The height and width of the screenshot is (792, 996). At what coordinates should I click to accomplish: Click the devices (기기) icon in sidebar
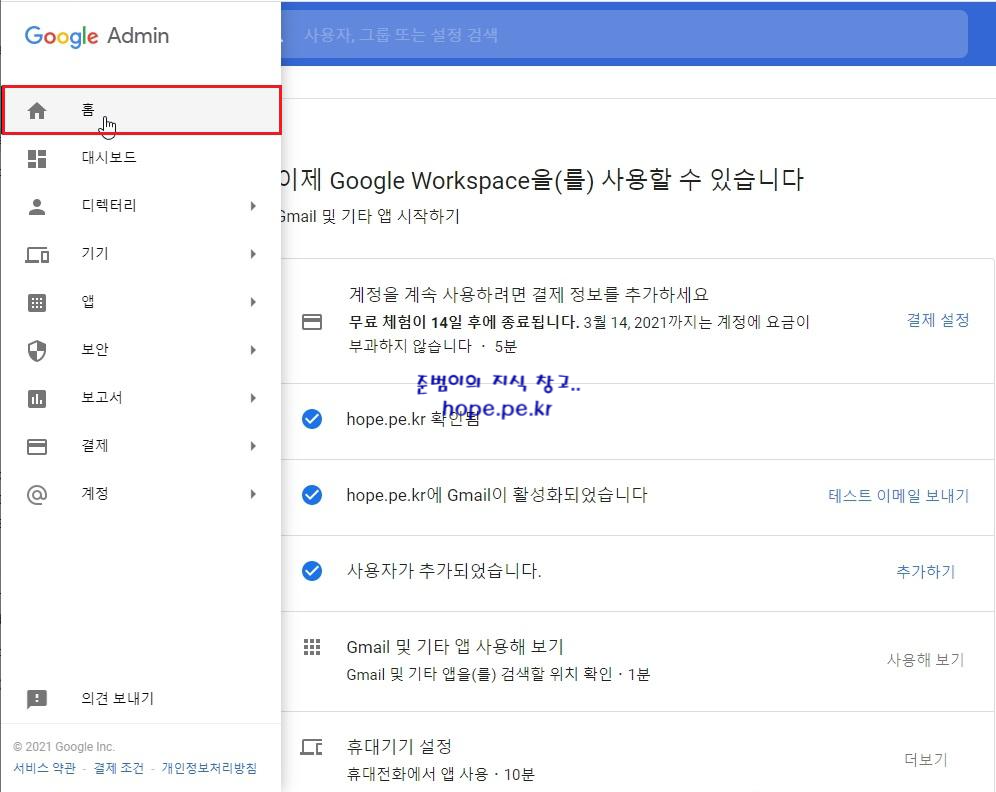37,255
